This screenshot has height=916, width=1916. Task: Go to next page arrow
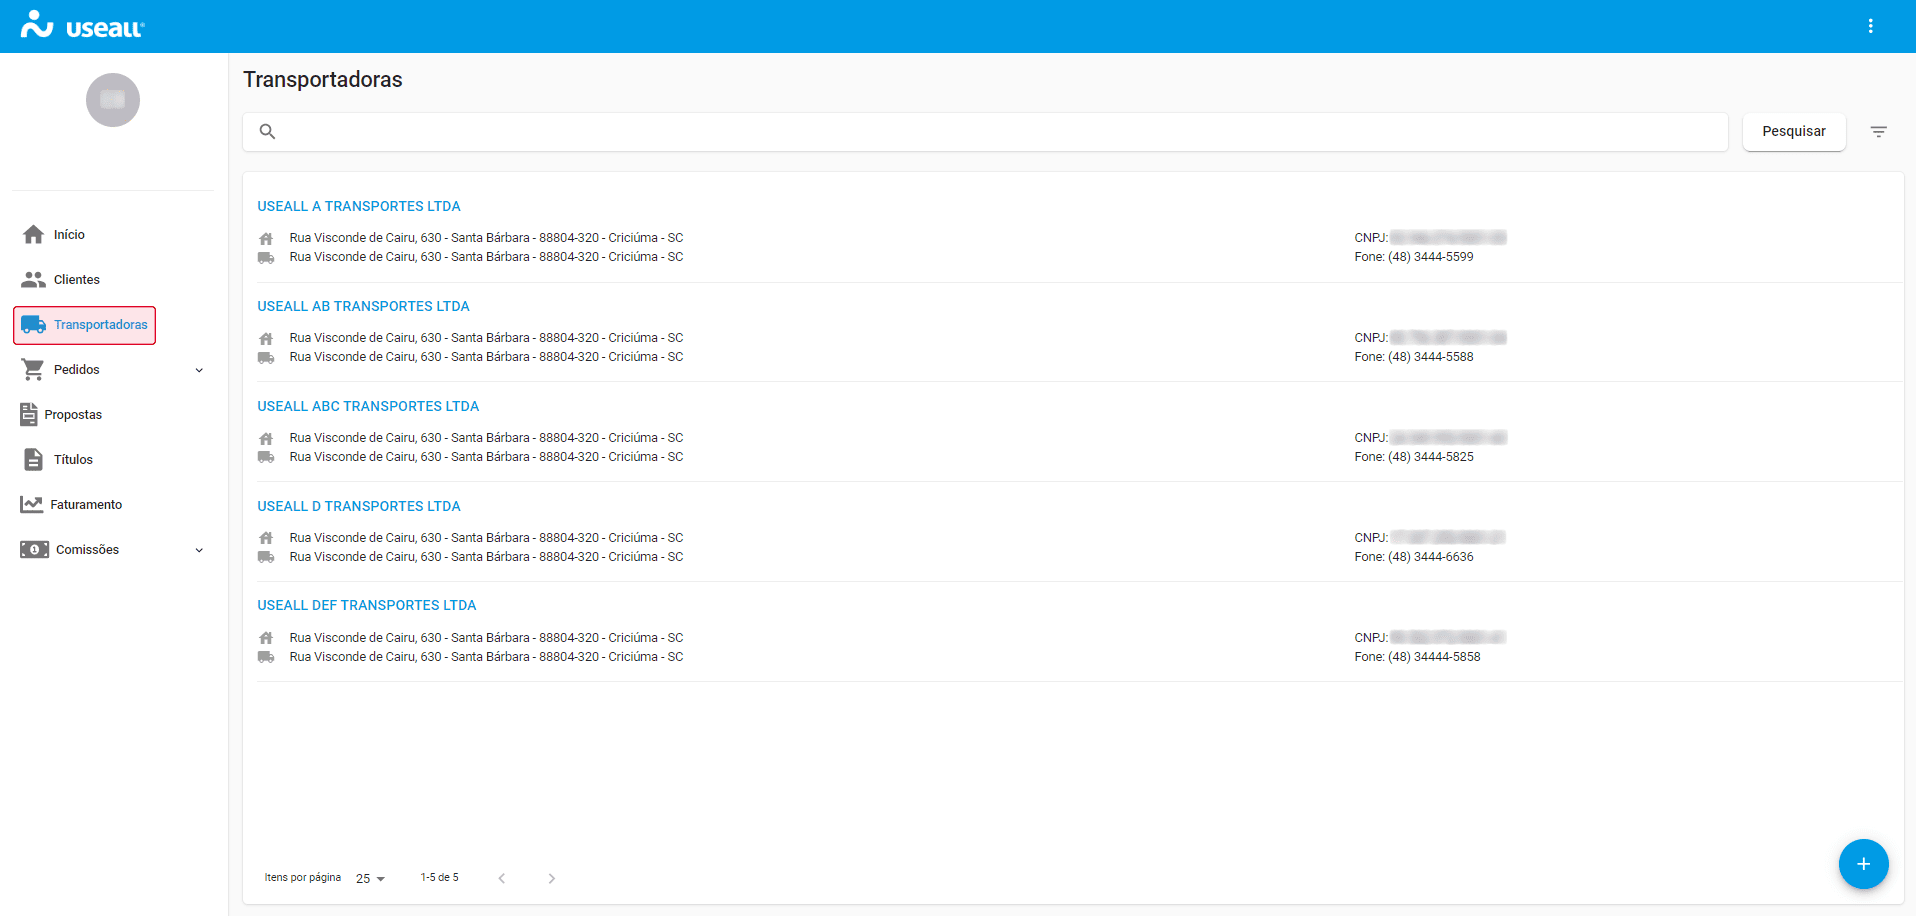[551, 878]
